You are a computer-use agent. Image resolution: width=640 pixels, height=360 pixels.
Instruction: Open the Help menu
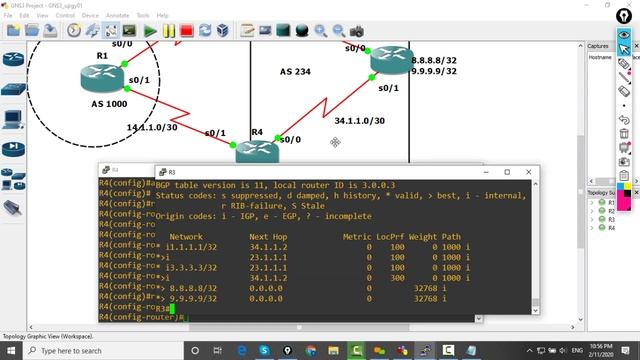162,16
